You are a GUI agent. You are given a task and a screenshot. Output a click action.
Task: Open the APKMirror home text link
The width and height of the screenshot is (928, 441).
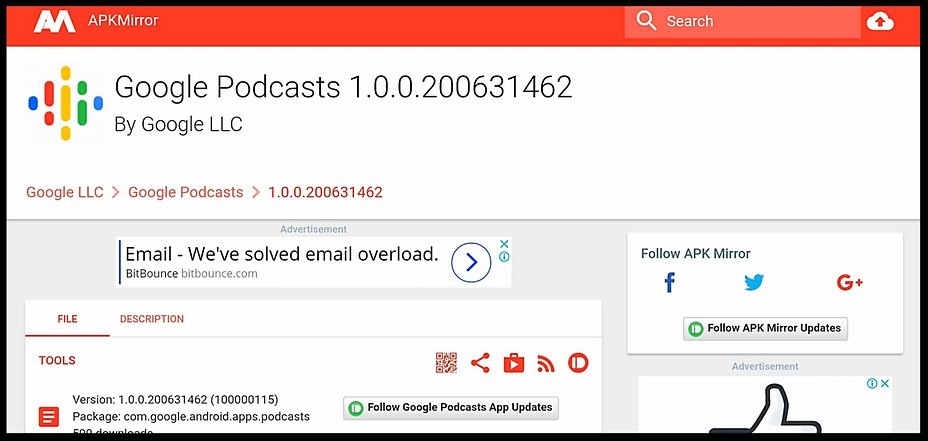pos(123,21)
